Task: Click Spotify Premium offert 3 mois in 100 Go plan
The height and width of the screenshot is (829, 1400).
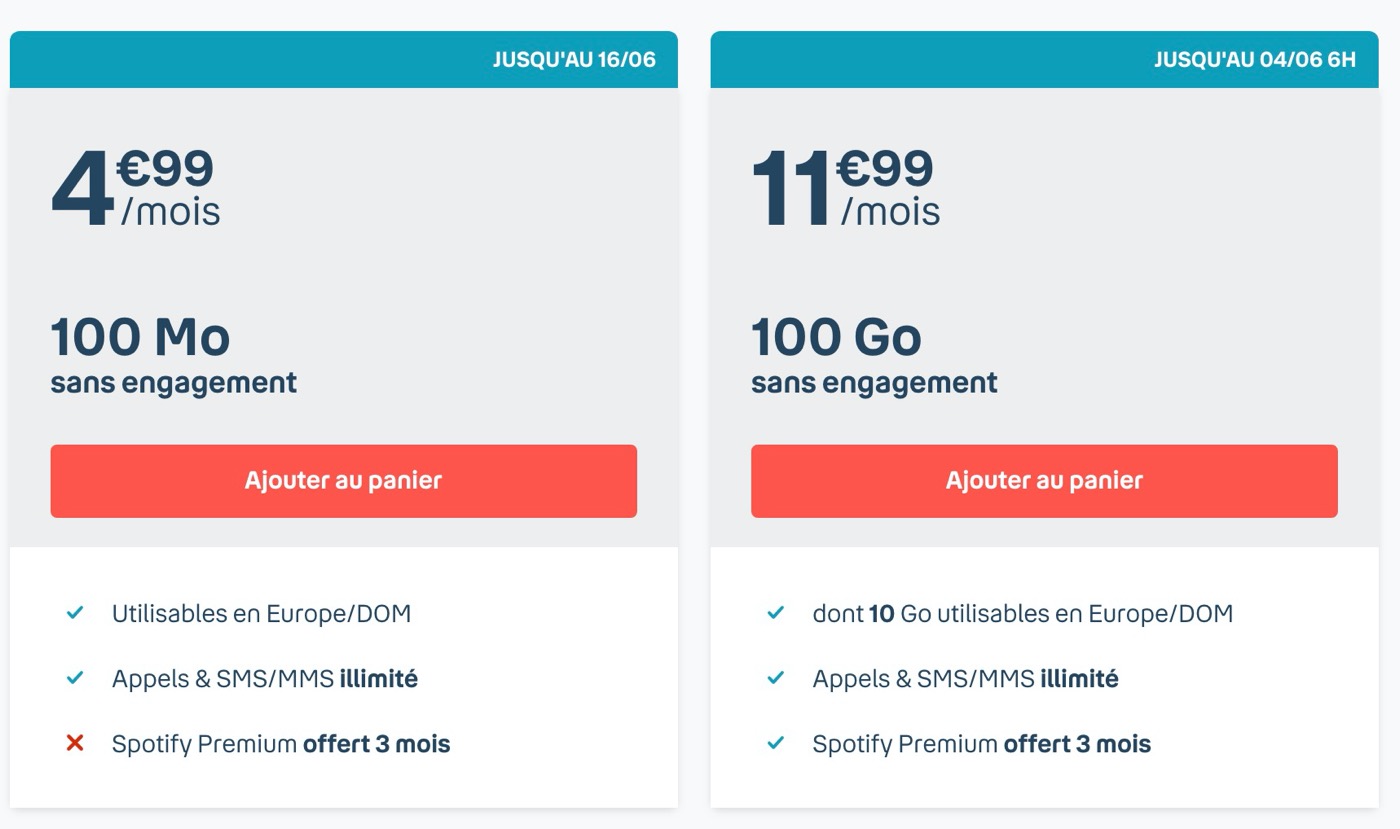Action: (x=982, y=744)
